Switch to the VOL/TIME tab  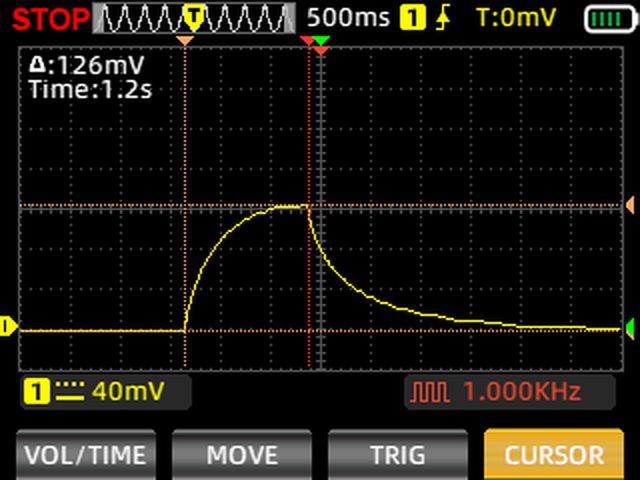pyautogui.click(x=85, y=455)
